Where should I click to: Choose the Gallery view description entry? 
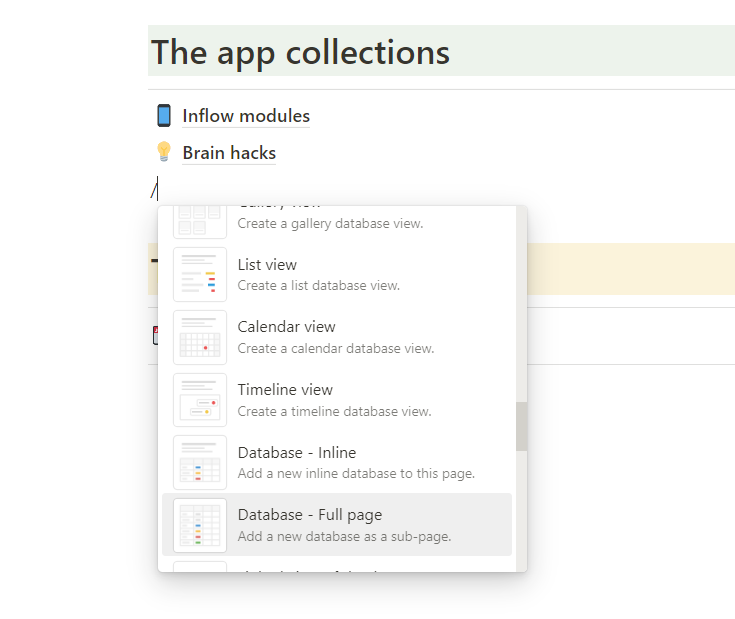point(330,223)
